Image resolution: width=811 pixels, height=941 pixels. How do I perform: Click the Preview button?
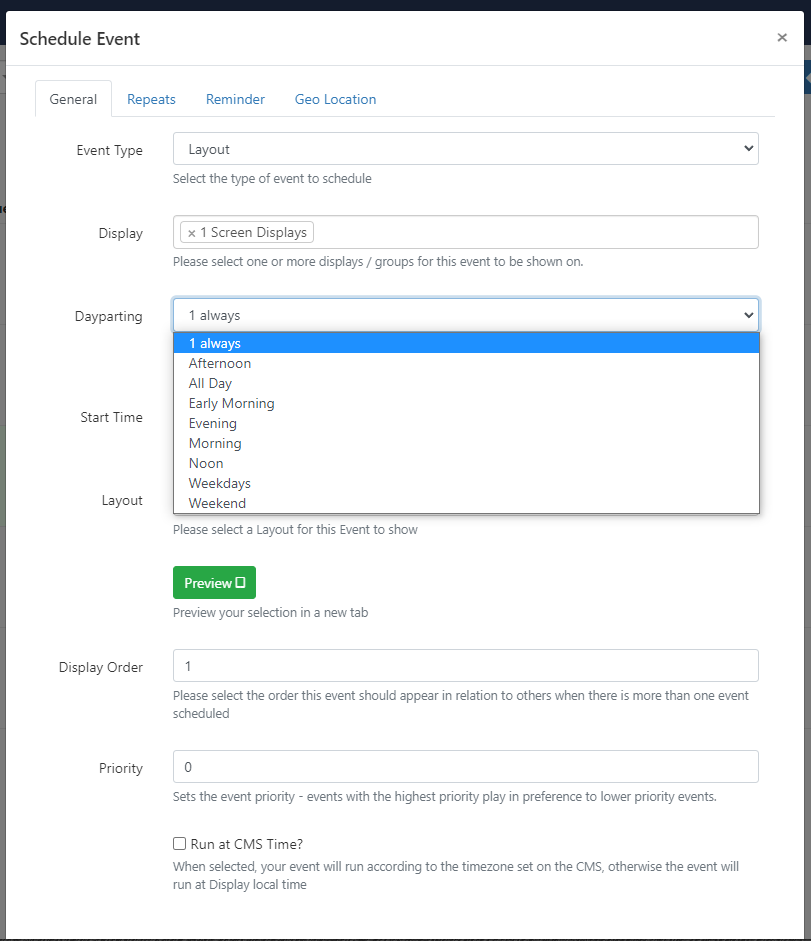click(214, 583)
